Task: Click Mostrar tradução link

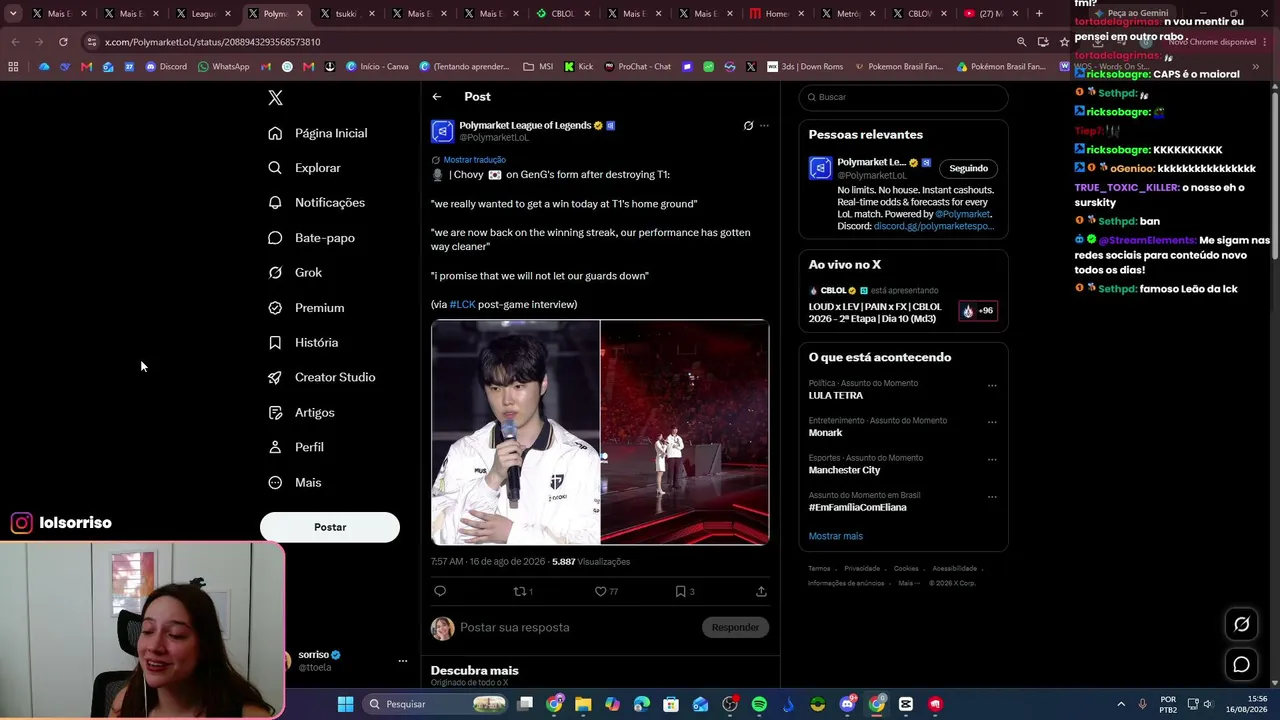Action: tap(475, 160)
